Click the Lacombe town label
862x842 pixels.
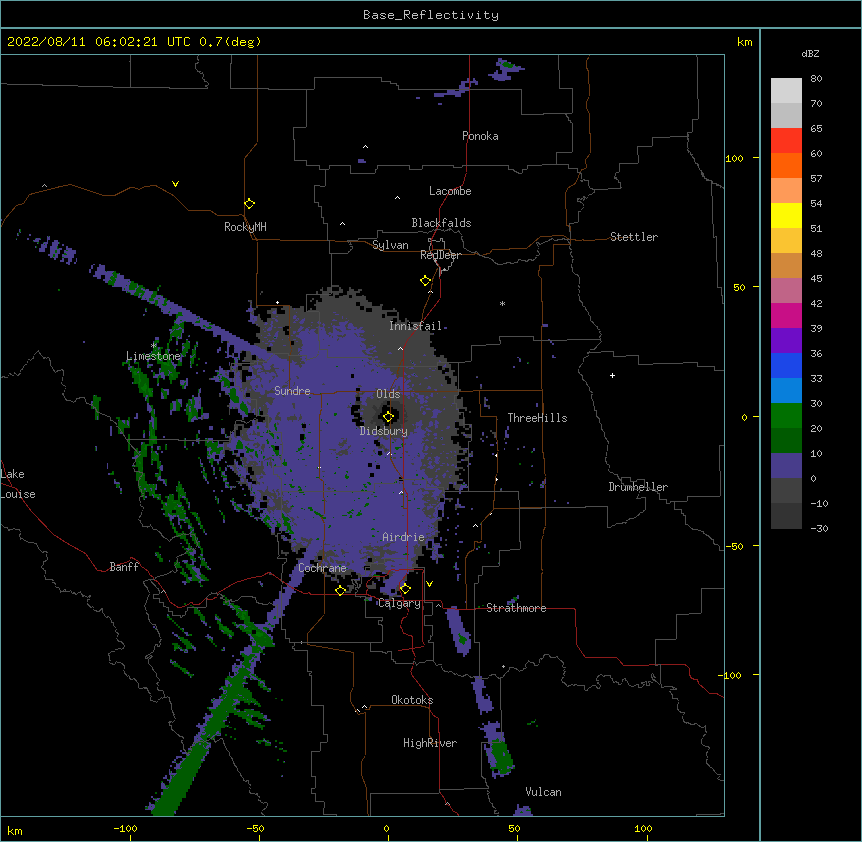coord(450,191)
